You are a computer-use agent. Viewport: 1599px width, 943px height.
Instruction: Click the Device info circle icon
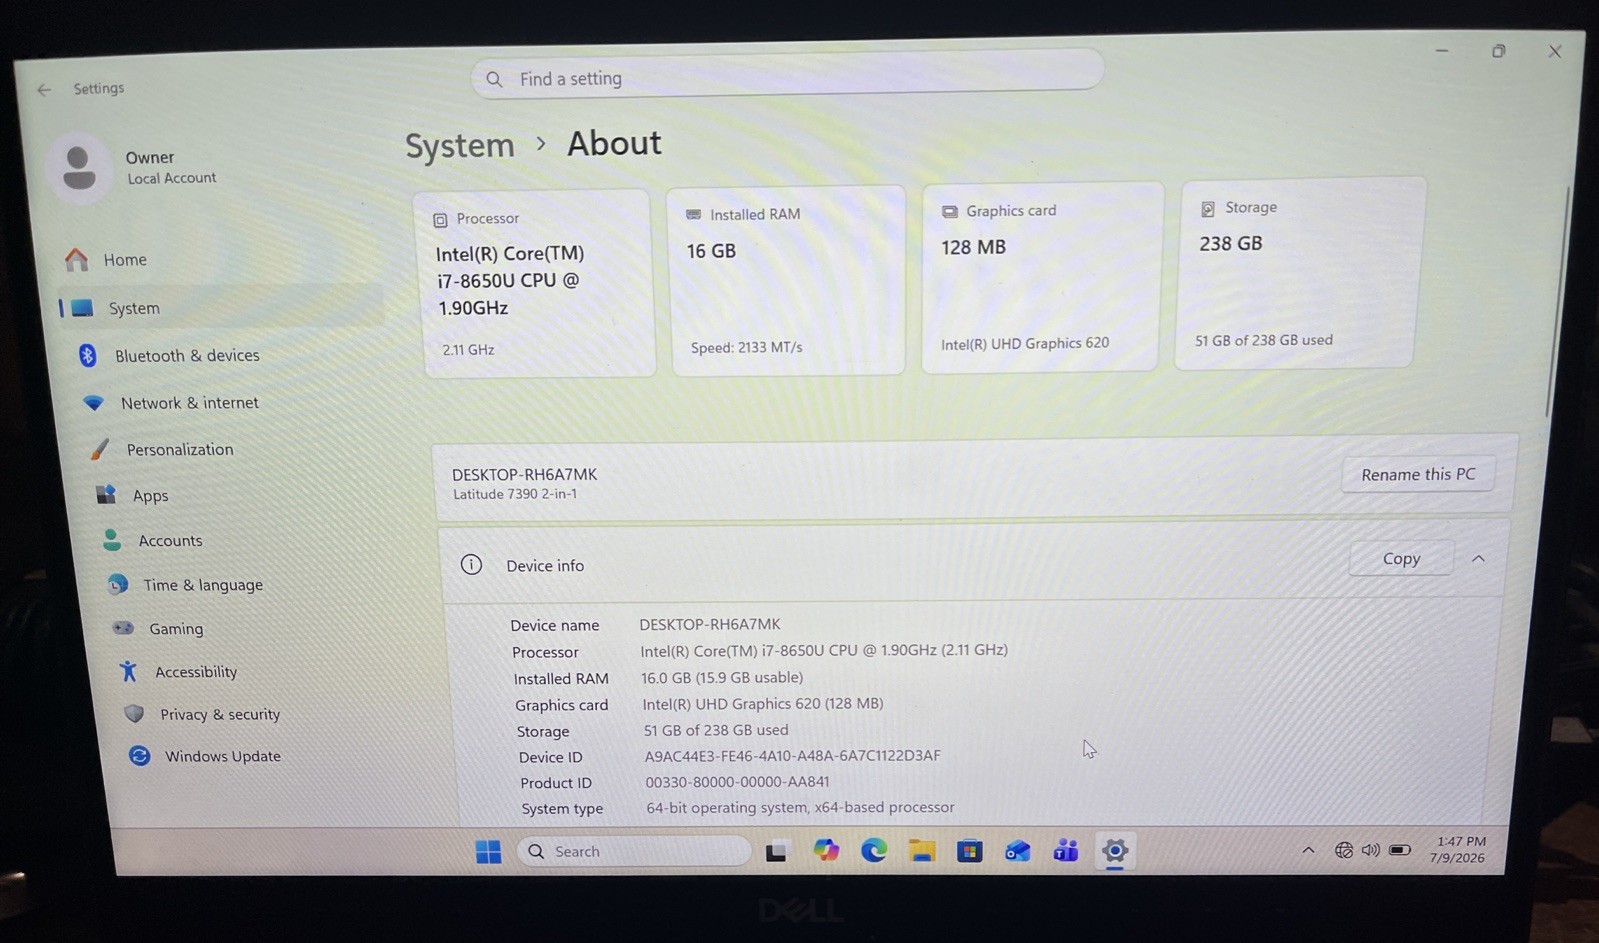coord(471,565)
